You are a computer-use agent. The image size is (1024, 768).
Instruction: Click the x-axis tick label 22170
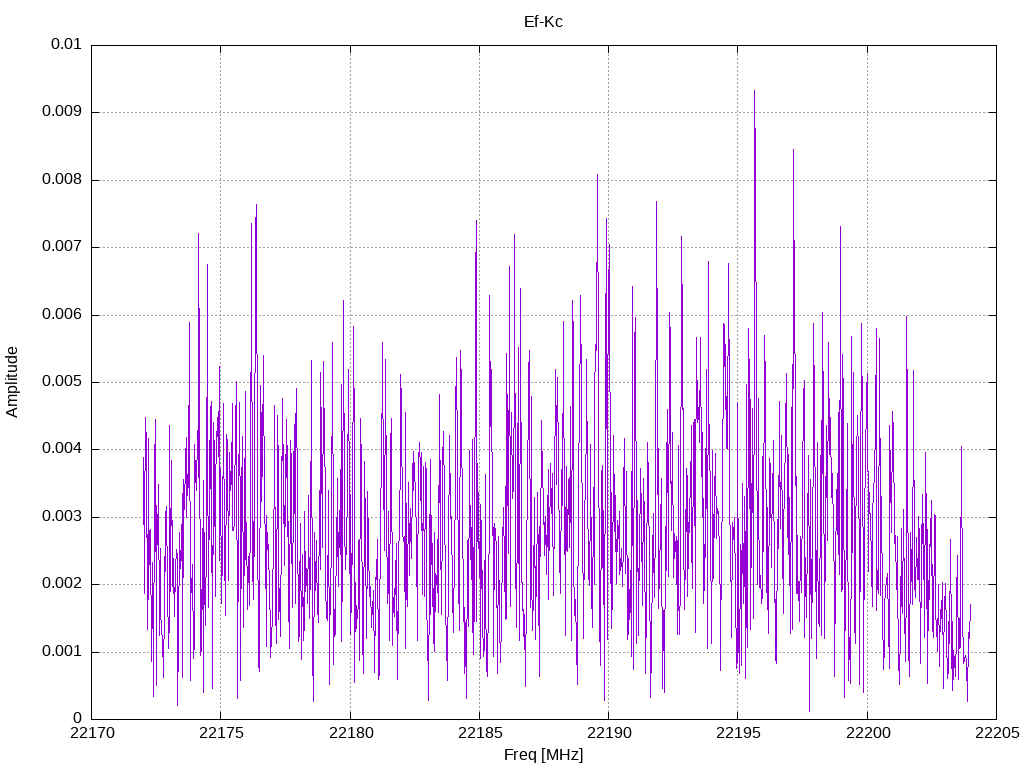pyautogui.click(x=92, y=733)
